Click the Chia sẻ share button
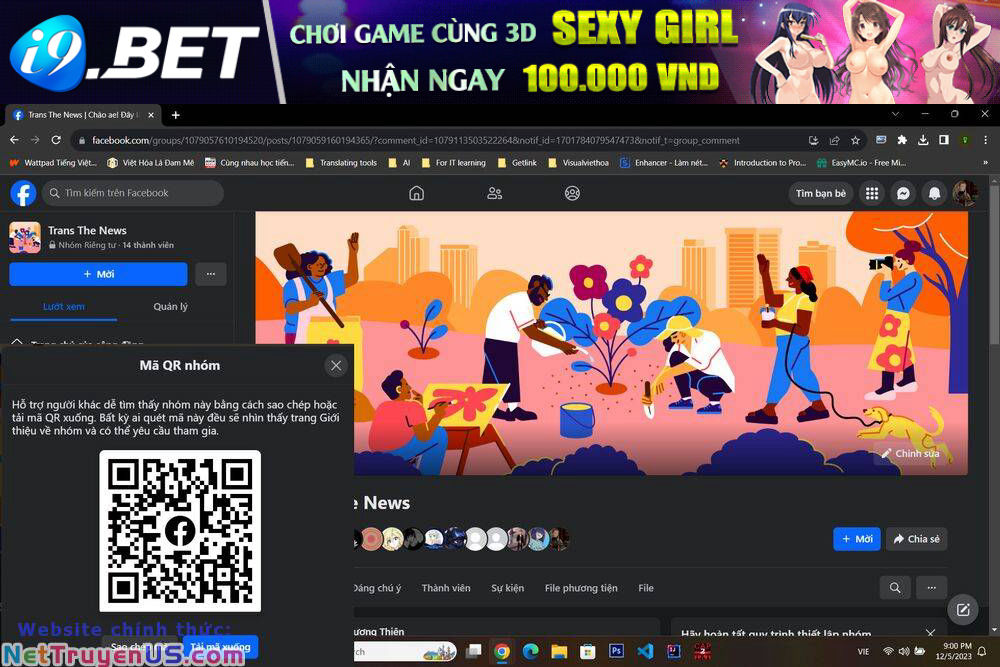The image size is (1000, 667). point(916,539)
